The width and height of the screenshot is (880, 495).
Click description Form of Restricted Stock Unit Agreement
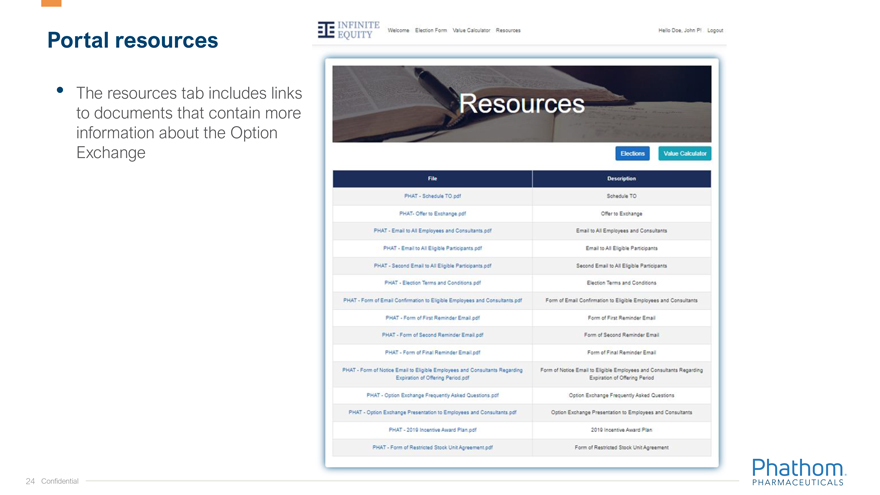621,447
